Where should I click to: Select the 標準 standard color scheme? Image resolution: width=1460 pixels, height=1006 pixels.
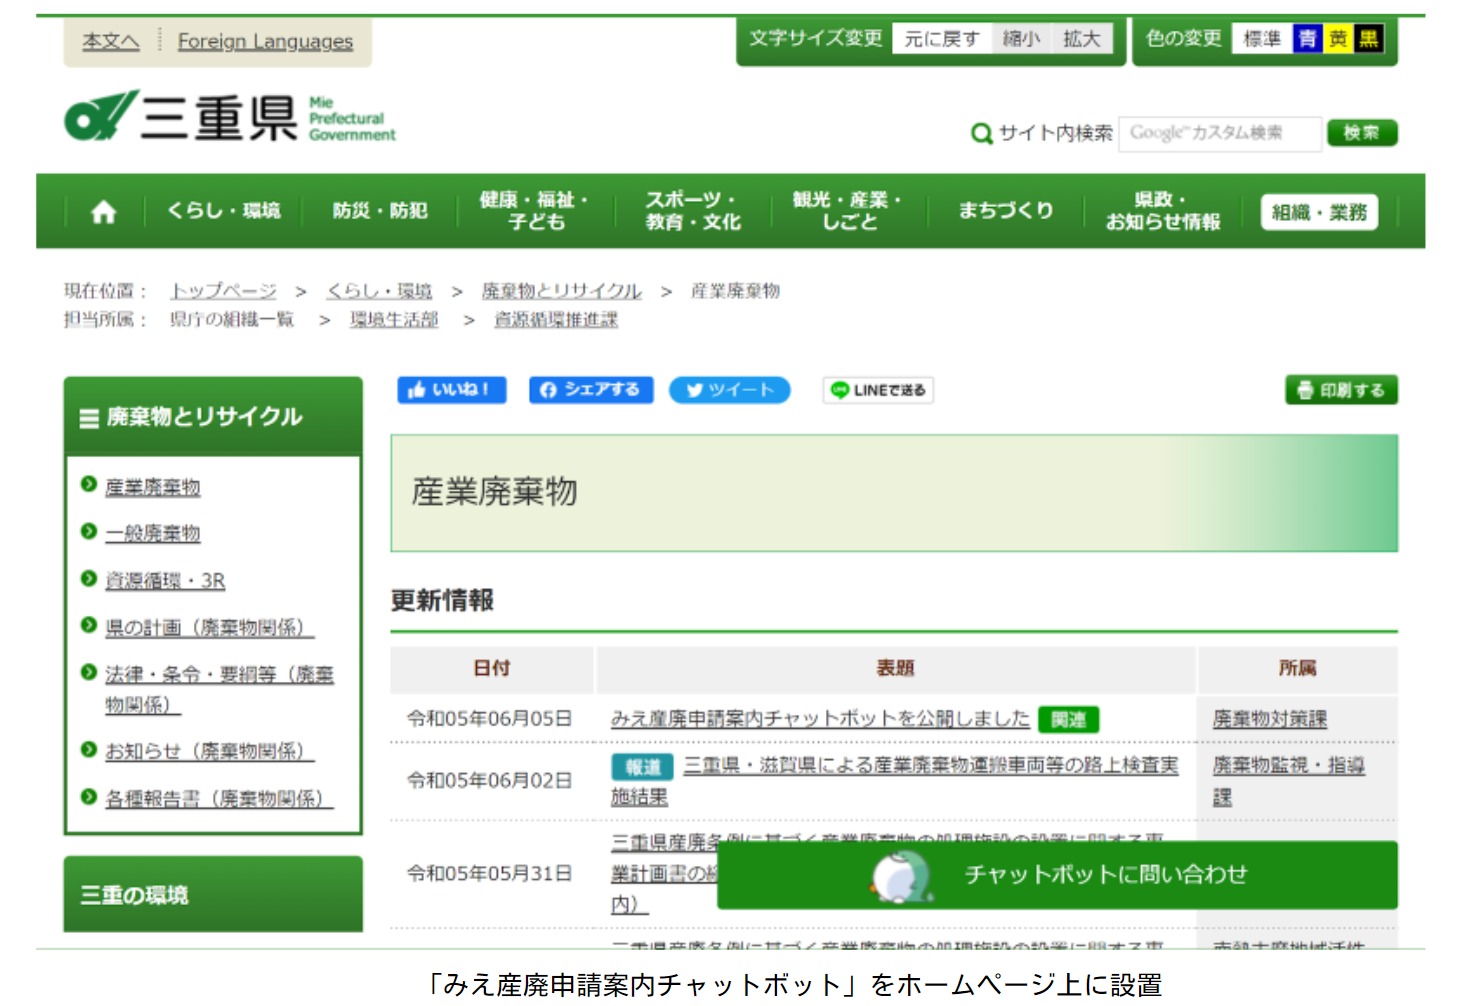click(x=1262, y=39)
